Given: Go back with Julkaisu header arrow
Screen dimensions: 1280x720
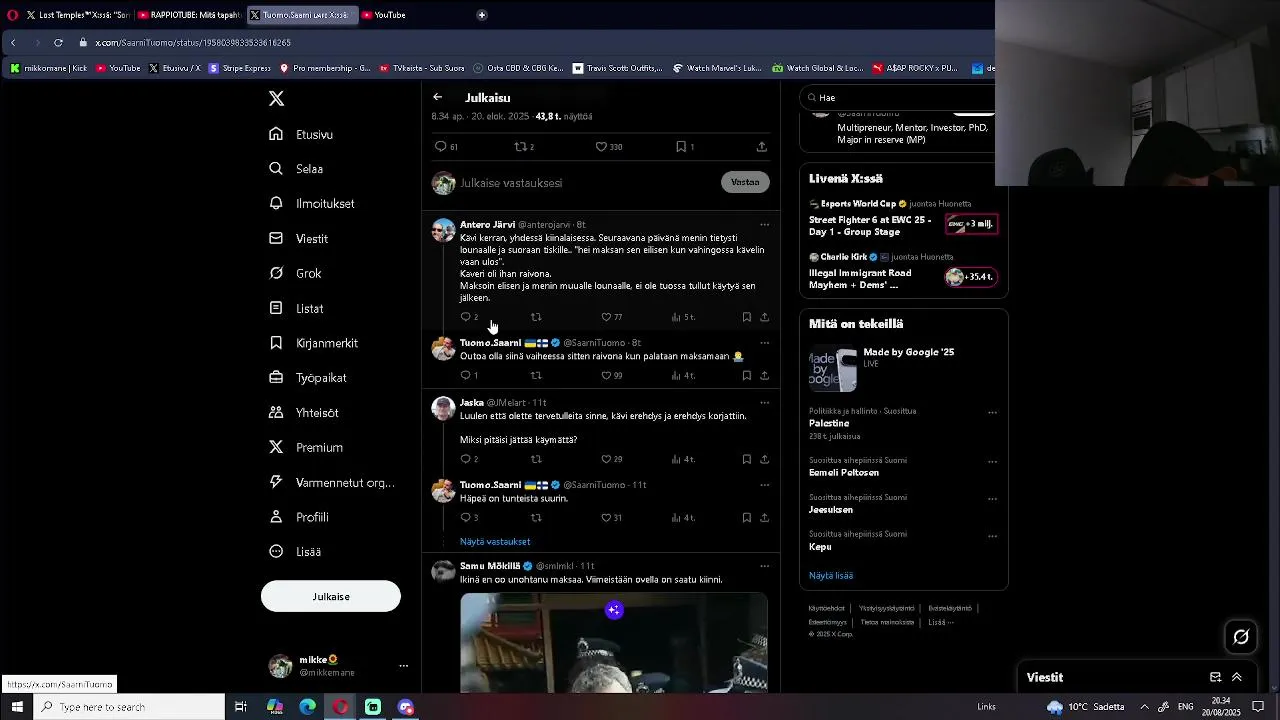Looking at the screenshot, I should coord(437,97).
